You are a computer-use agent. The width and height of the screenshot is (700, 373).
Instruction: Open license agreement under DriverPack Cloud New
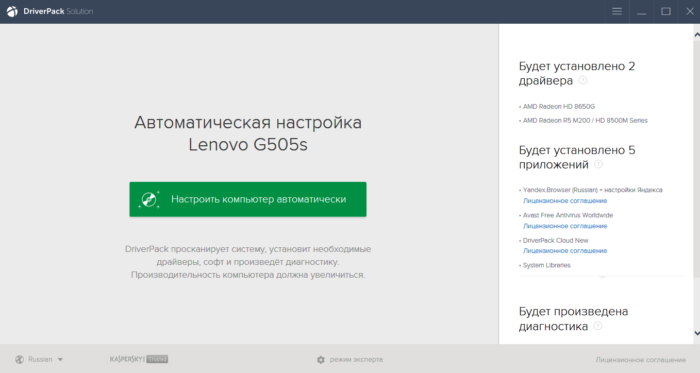(565, 251)
